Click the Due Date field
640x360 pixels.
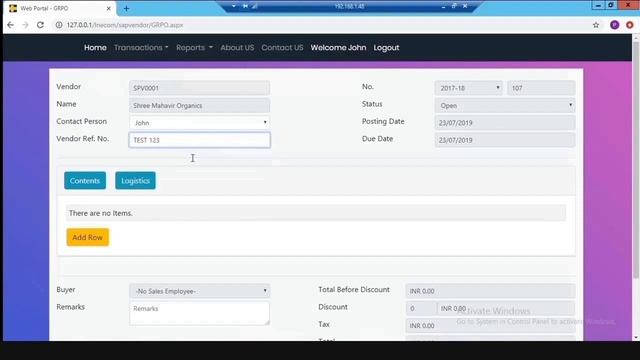[x=505, y=140]
